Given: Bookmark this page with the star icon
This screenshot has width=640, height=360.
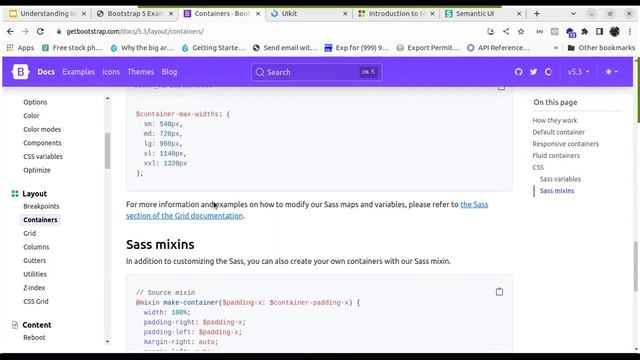Looking at the screenshot, I should pos(521,31).
